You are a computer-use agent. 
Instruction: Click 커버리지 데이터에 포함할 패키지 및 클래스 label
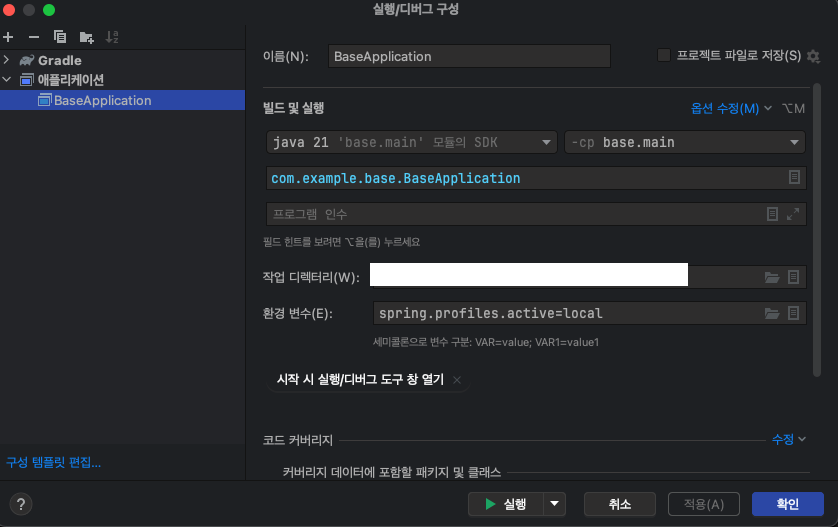click(x=392, y=472)
